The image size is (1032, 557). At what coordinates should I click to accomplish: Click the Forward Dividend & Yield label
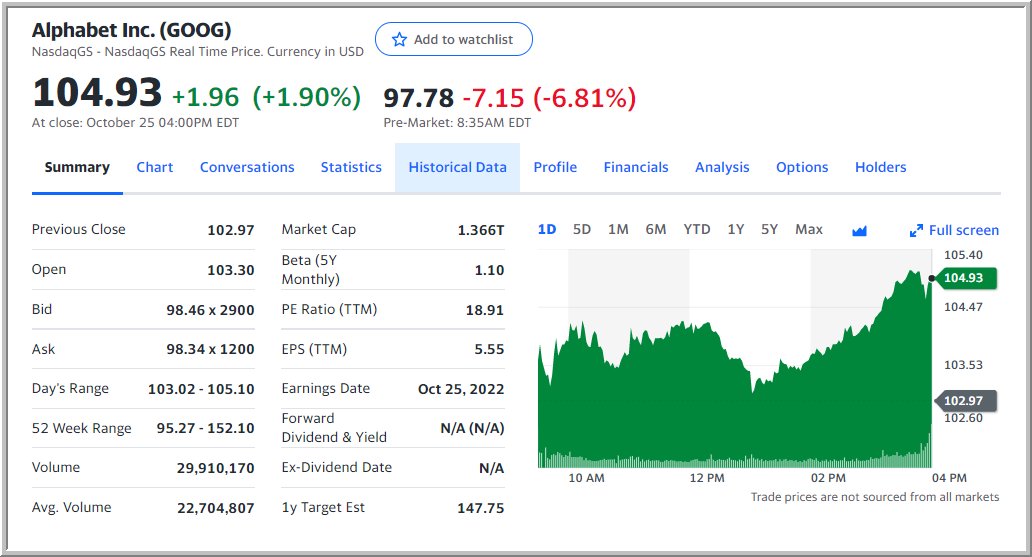coord(334,428)
